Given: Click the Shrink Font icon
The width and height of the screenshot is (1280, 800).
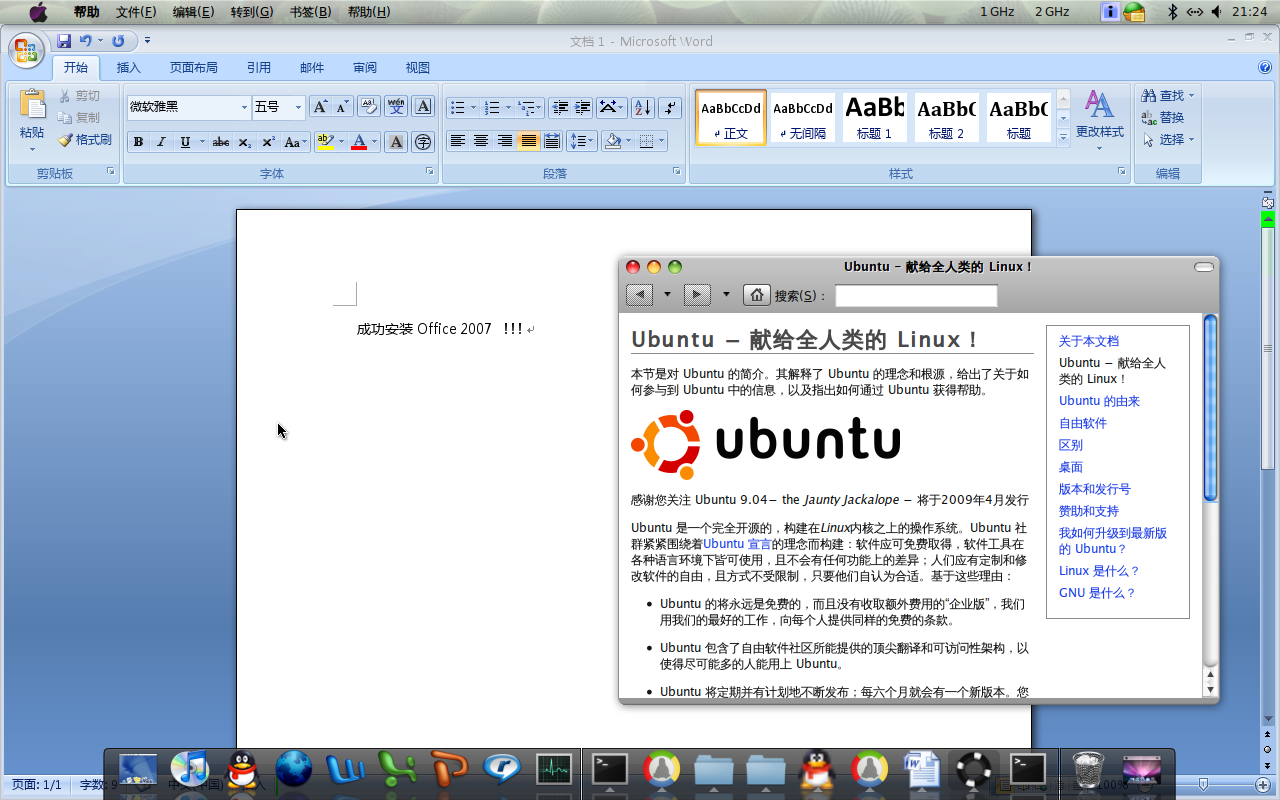Looking at the screenshot, I should (342, 107).
